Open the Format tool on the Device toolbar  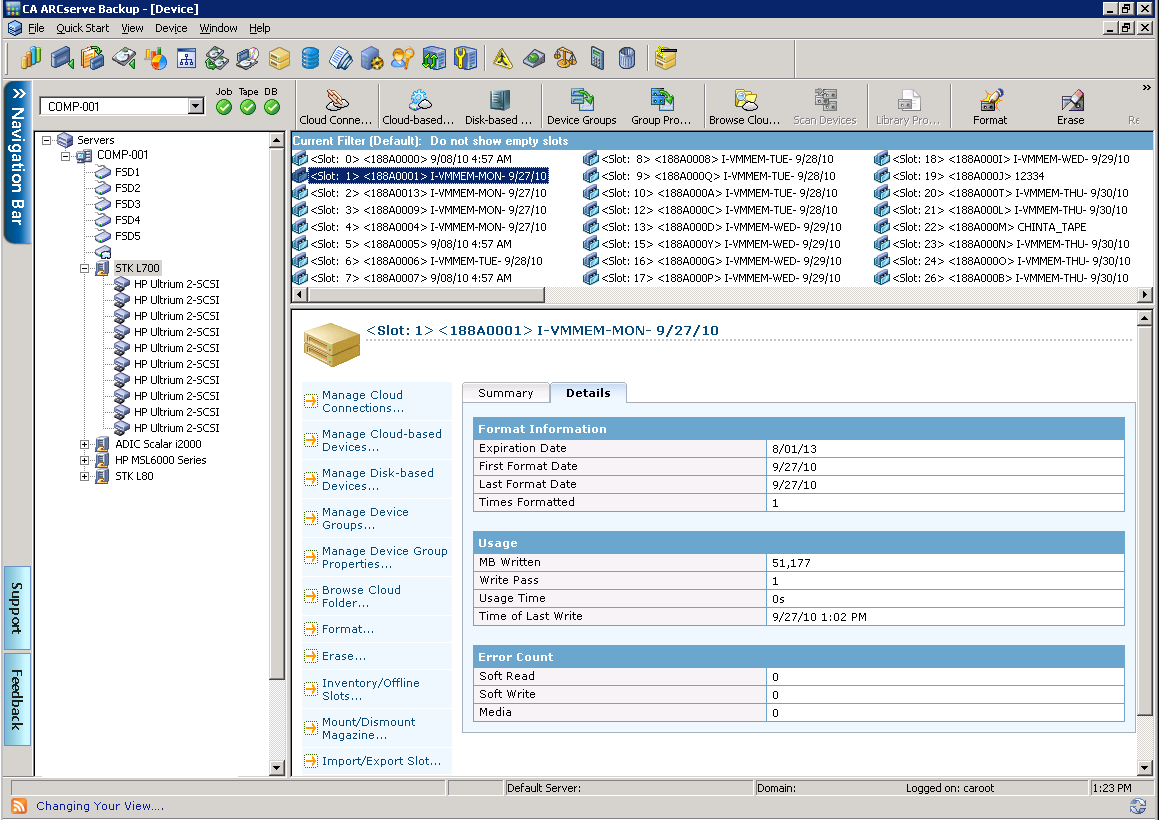coord(989,105)
